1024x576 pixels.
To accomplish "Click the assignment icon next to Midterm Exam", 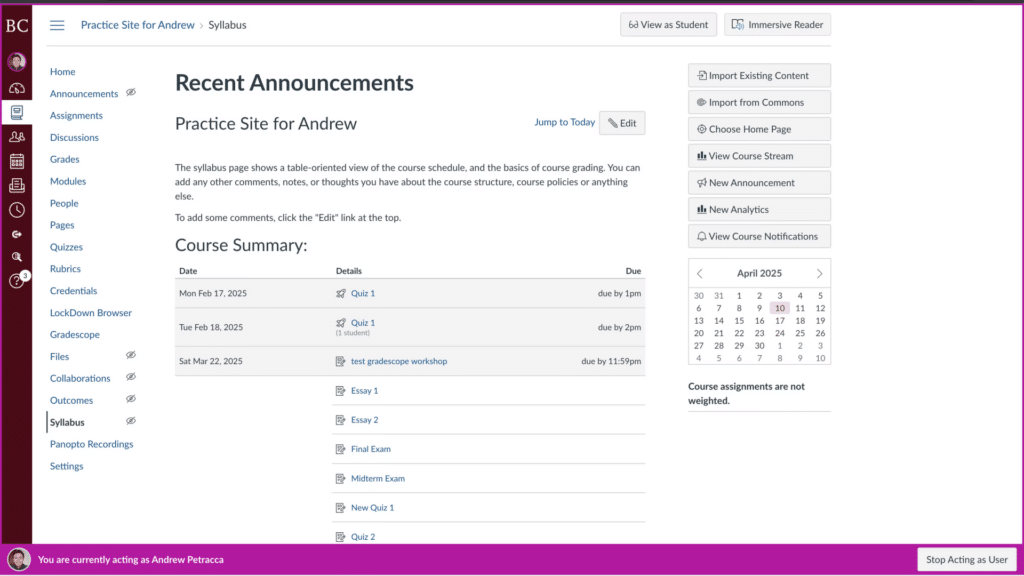I will pos(340,479).
